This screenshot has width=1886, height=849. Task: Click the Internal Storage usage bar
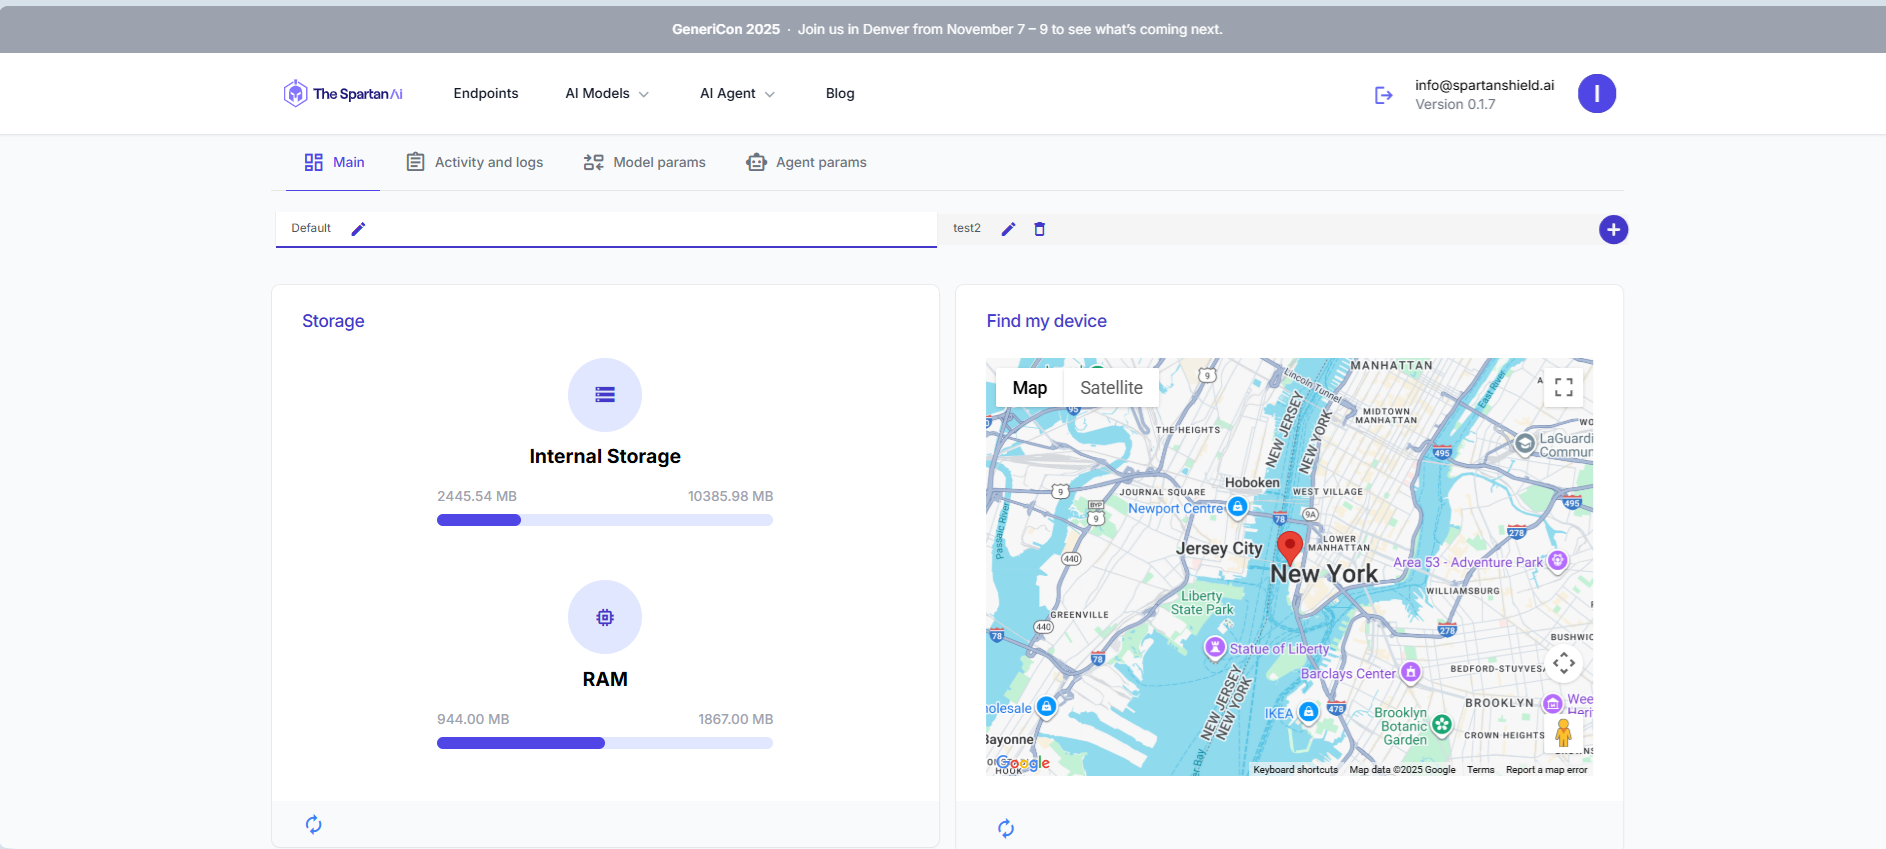[604, 520]
